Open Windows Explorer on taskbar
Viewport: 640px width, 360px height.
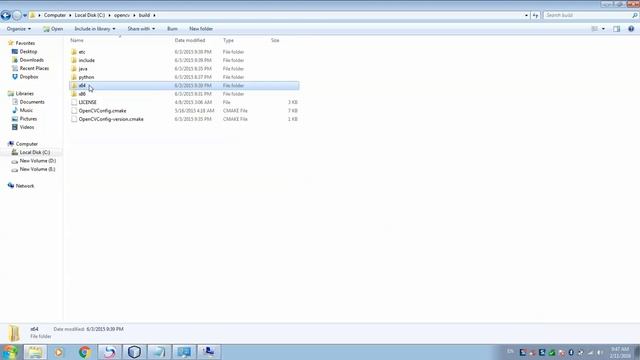[35, 352]
